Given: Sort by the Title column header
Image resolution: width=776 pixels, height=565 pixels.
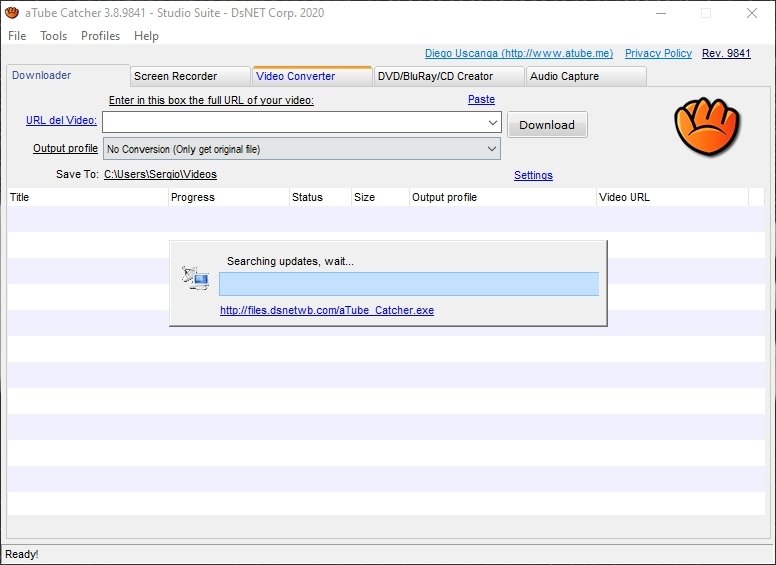Looking at the screenshot, I should [x=88, y=197].
